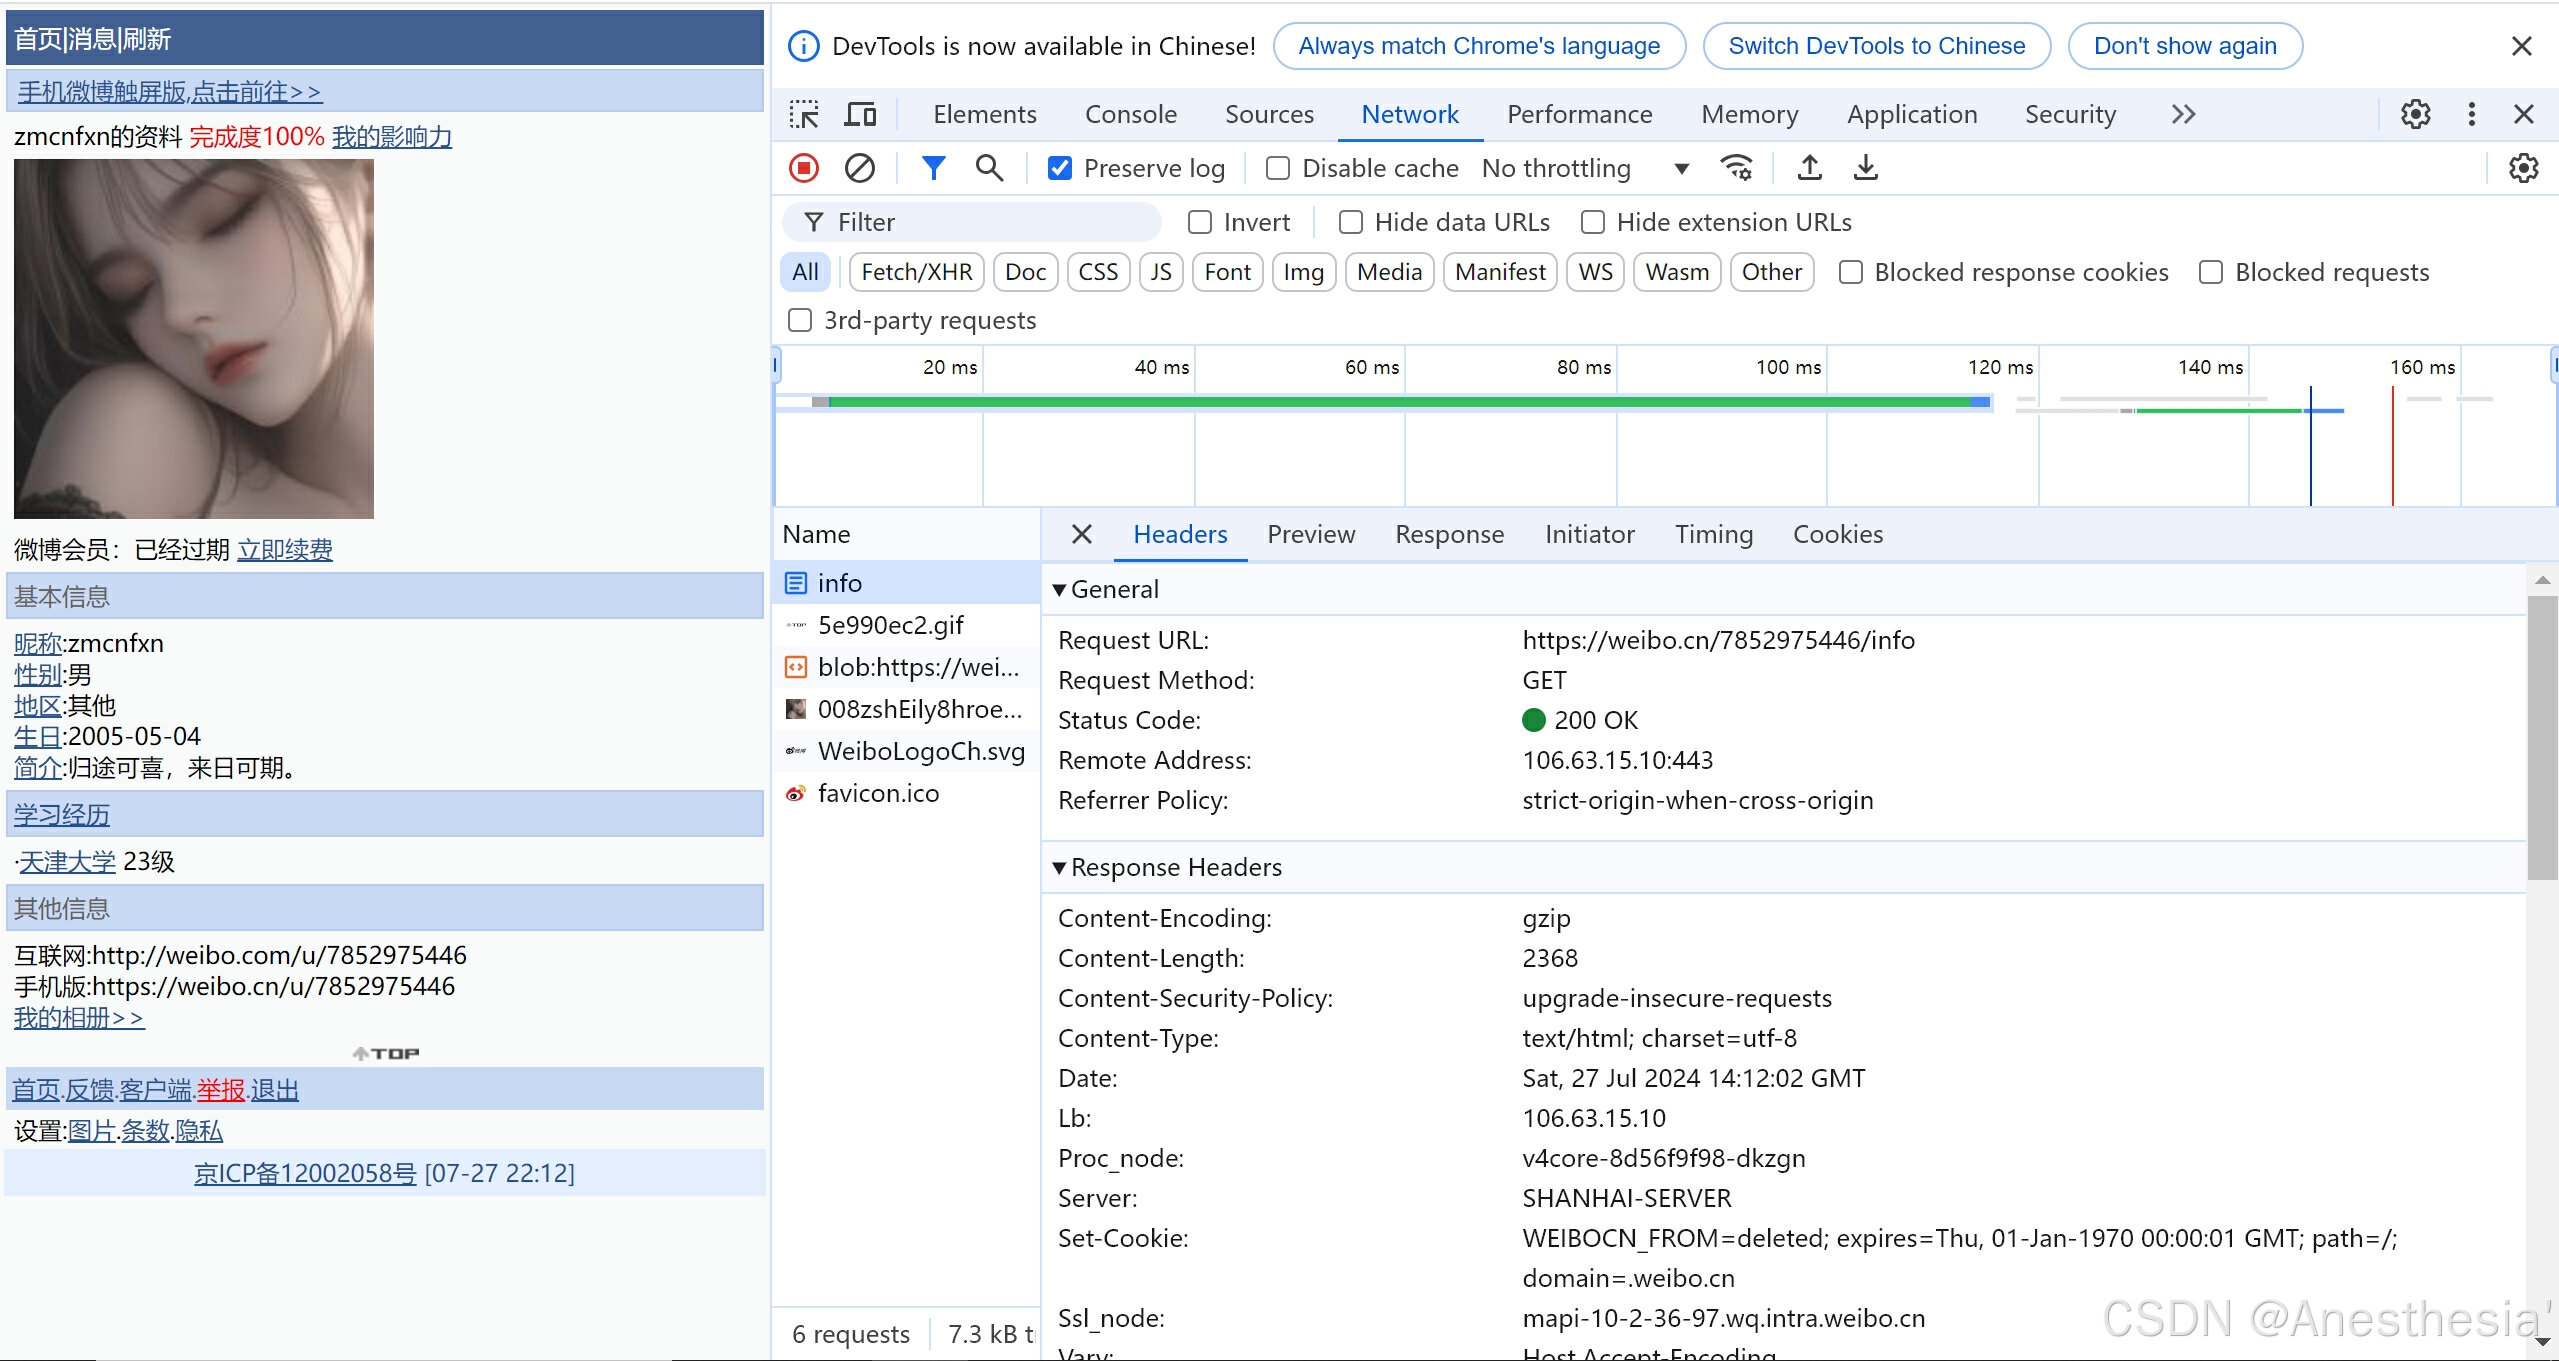Click the info icon in language infobar
Image resolution: width=2559 pixels, height=1361 pixels.
(804, 46)
